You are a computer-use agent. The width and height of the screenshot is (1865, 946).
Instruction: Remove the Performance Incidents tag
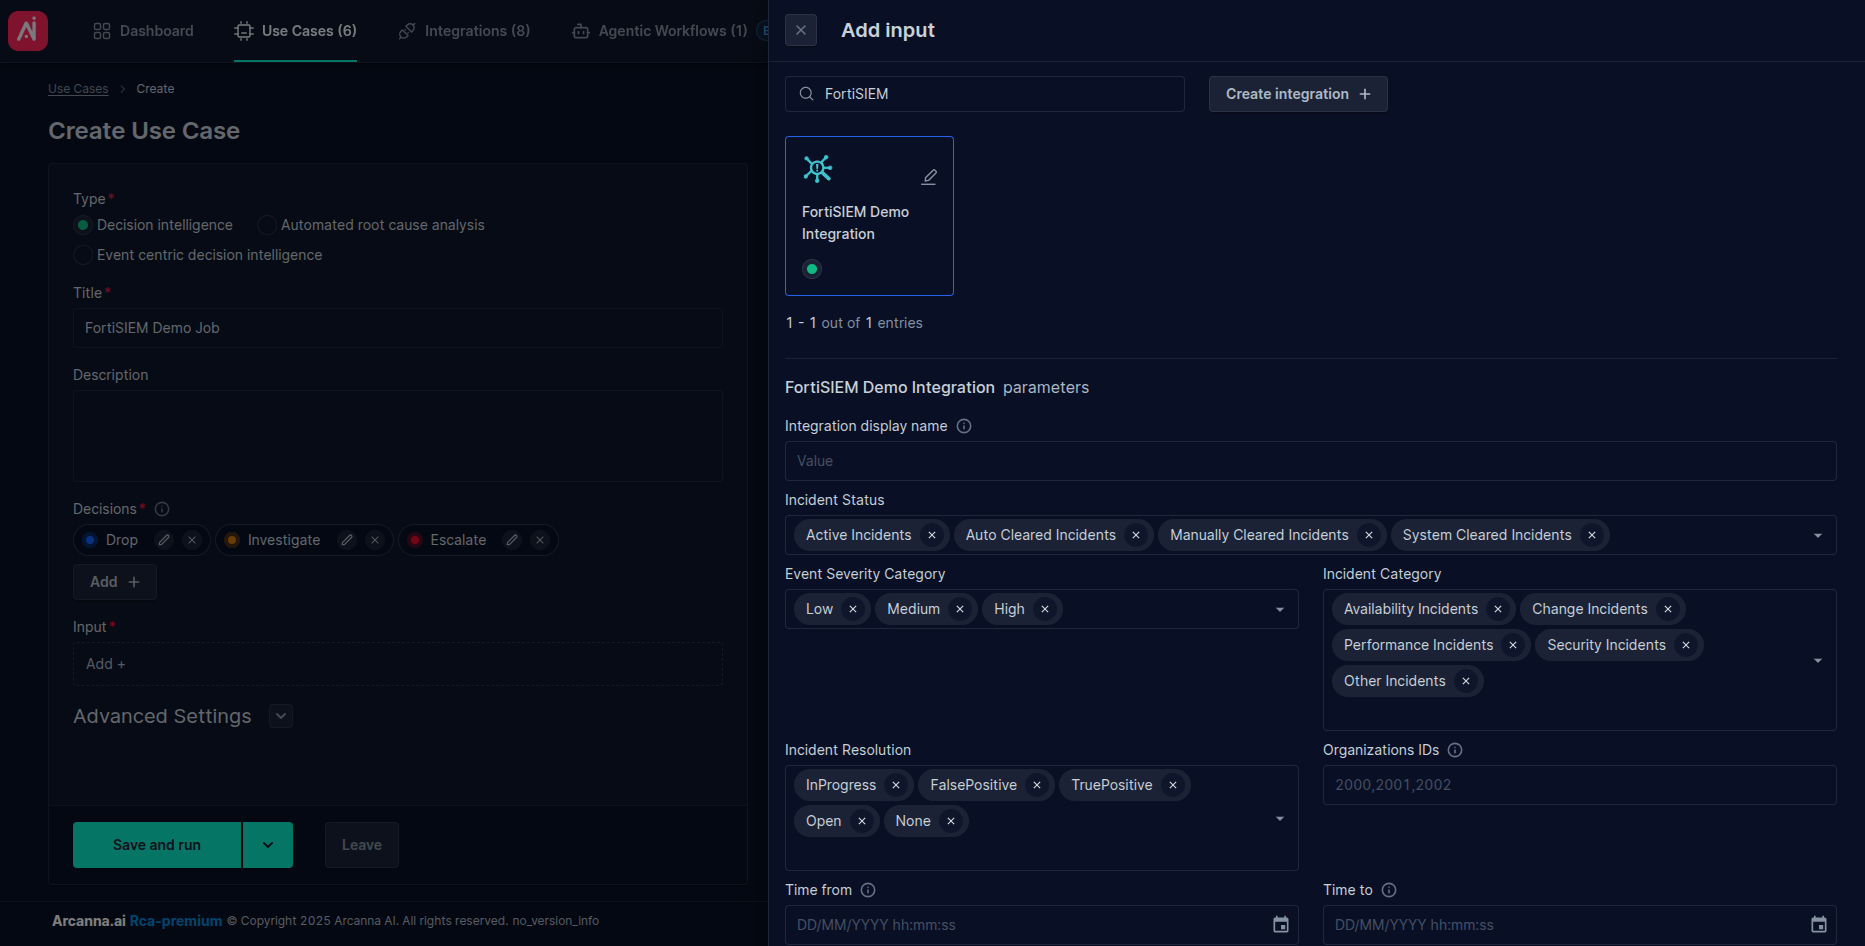(x=1513, y=645)
